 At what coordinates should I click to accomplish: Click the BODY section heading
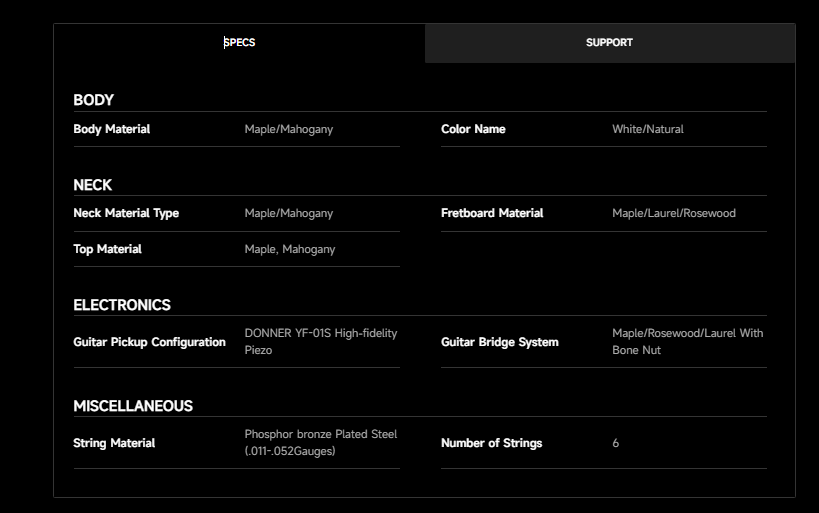point(93,100)
